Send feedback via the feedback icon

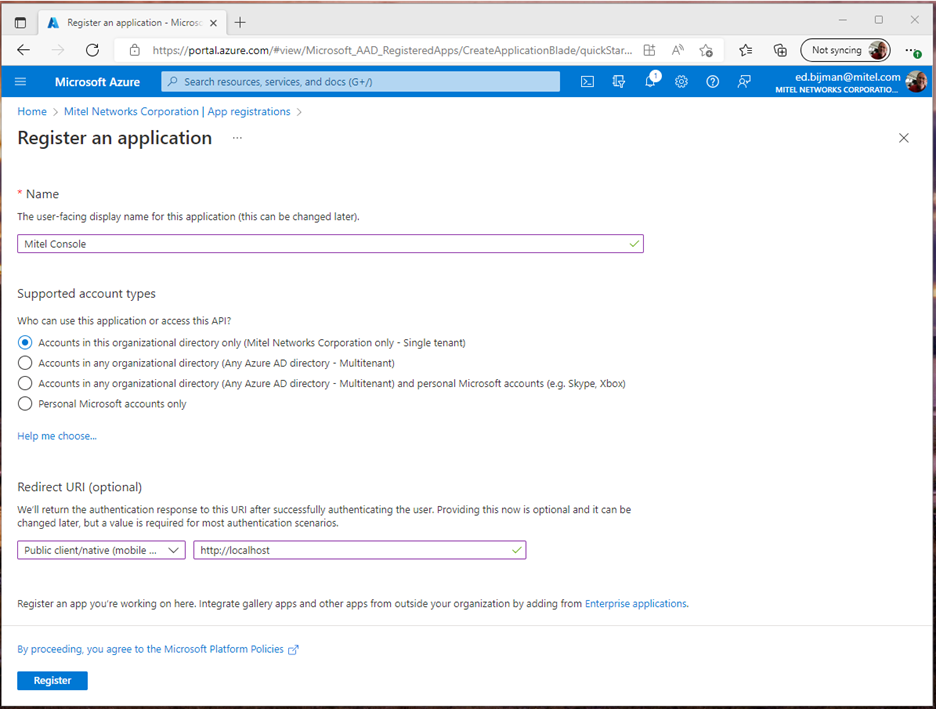point(743,82)
